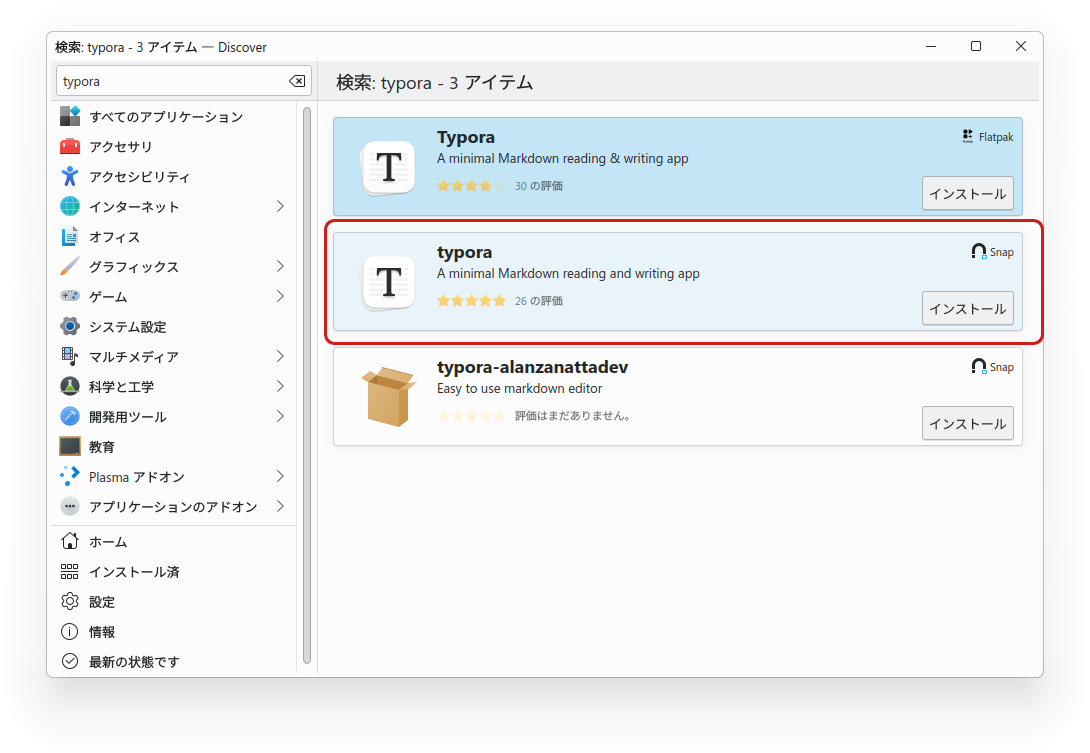The width and height of the screenshot is (1090, 753).
Task: Click the Application Addons (アプリケーションのアドオン) icon
Action: 70,506
